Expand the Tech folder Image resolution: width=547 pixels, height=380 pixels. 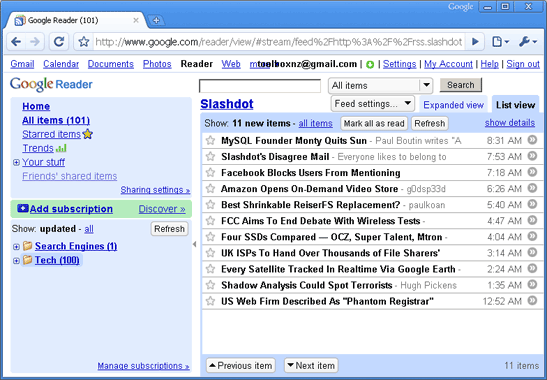(16, 261)
